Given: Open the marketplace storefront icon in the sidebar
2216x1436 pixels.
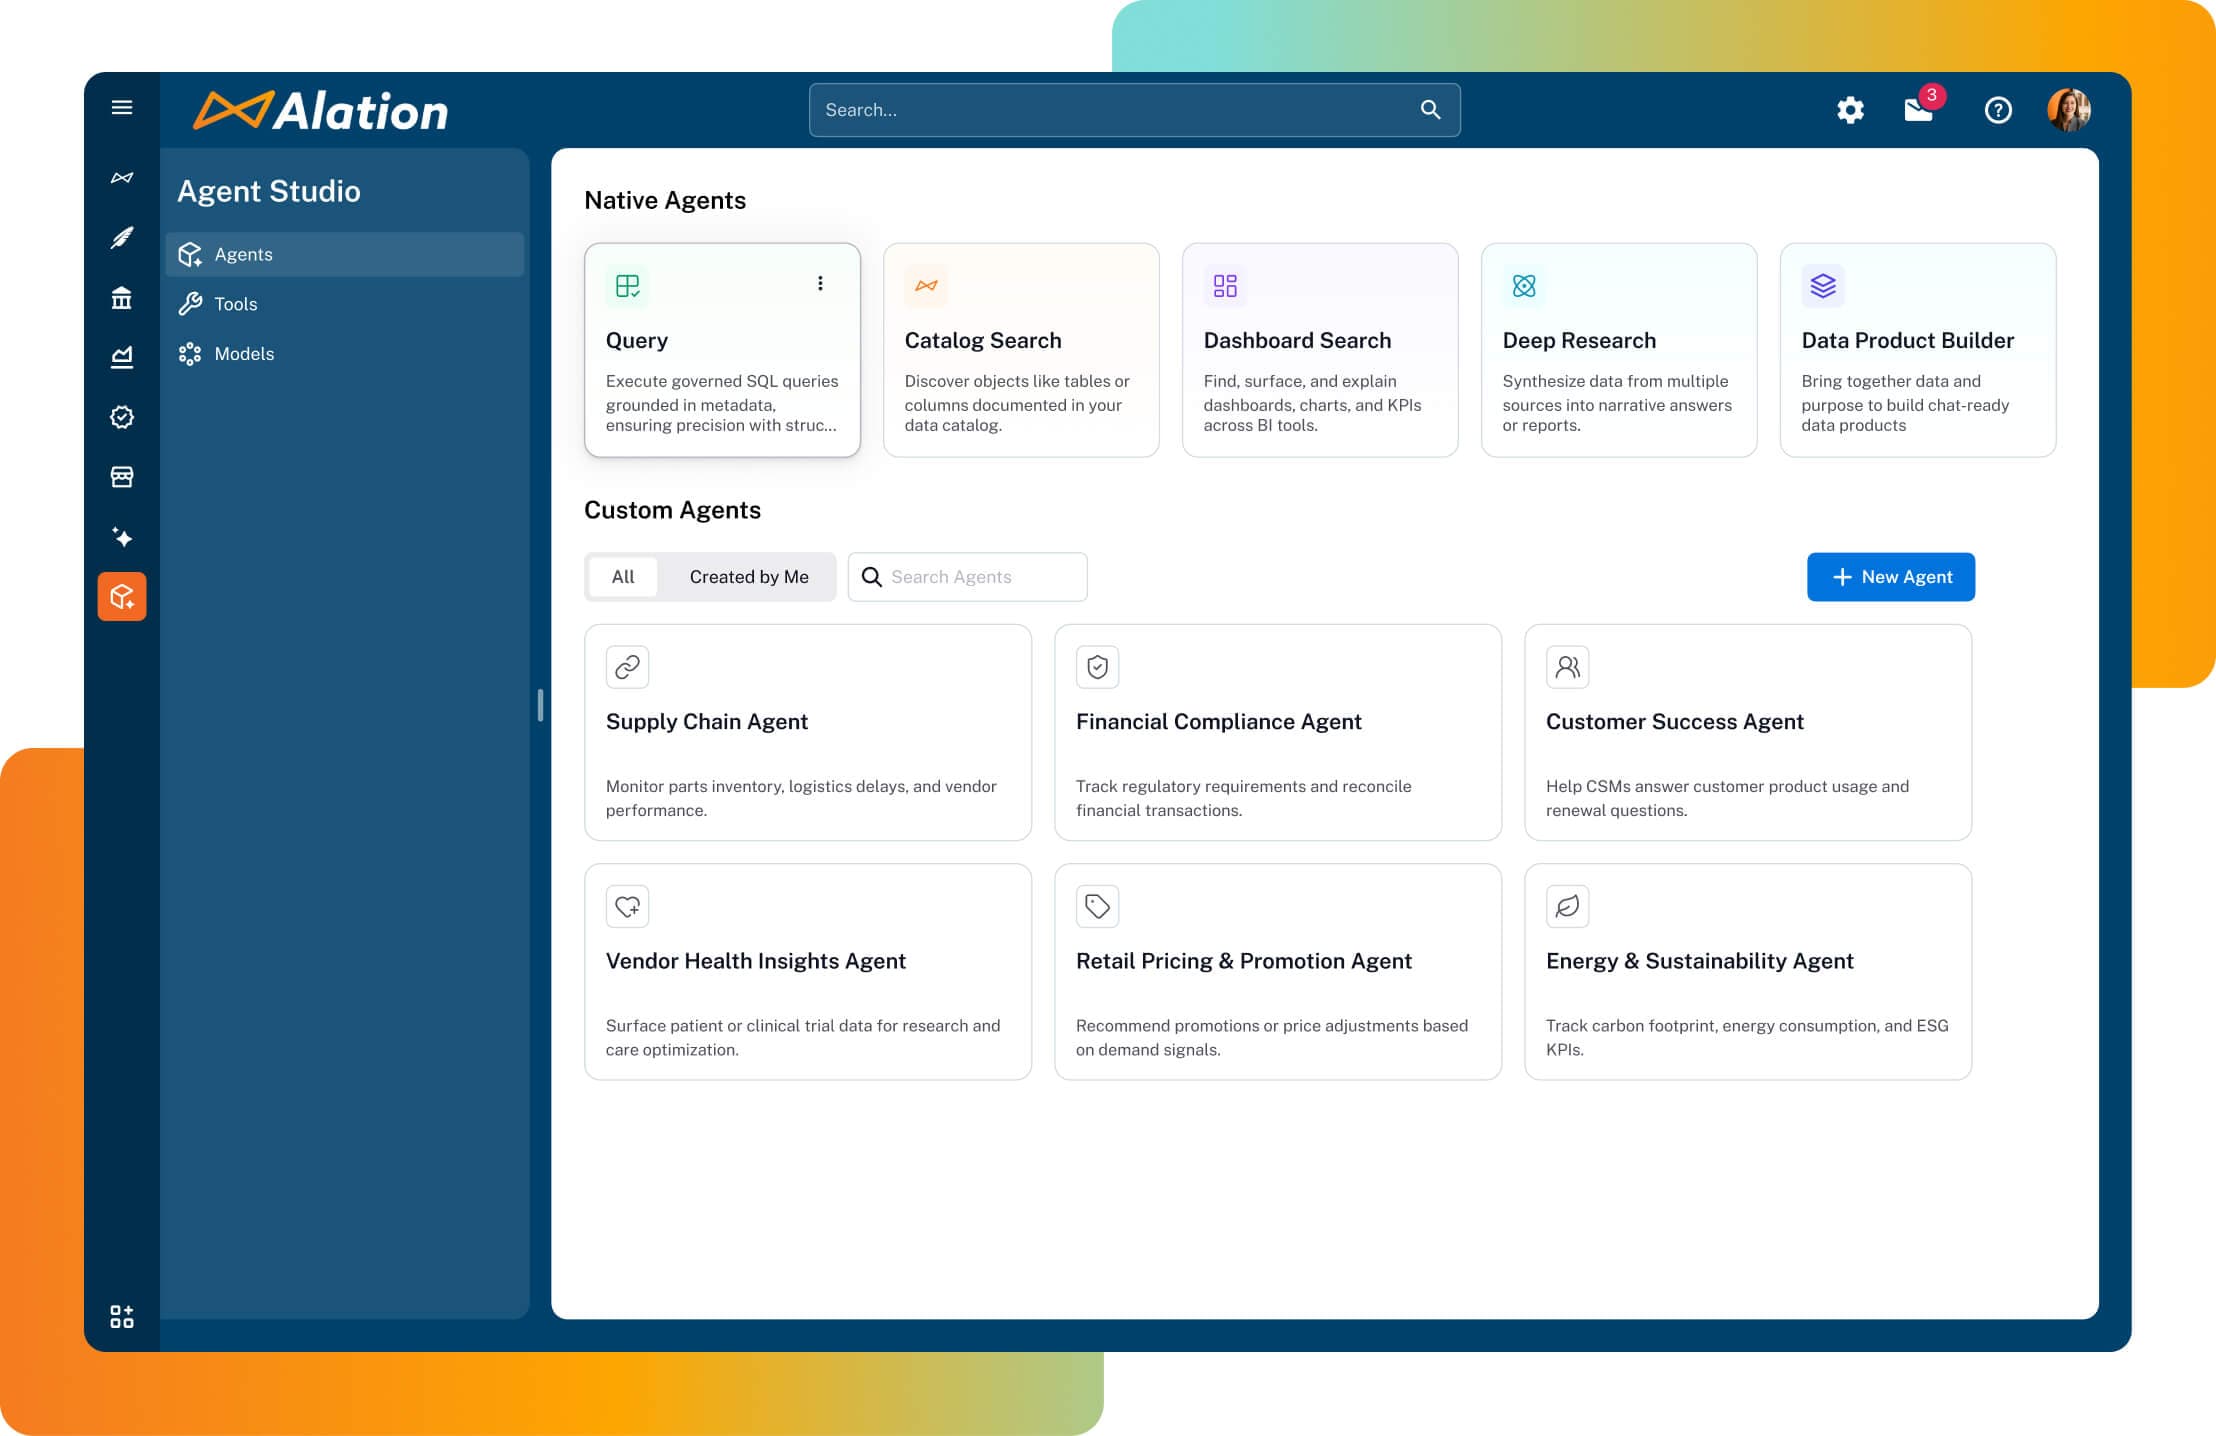Looking at the screenshot, I should 122,477.
